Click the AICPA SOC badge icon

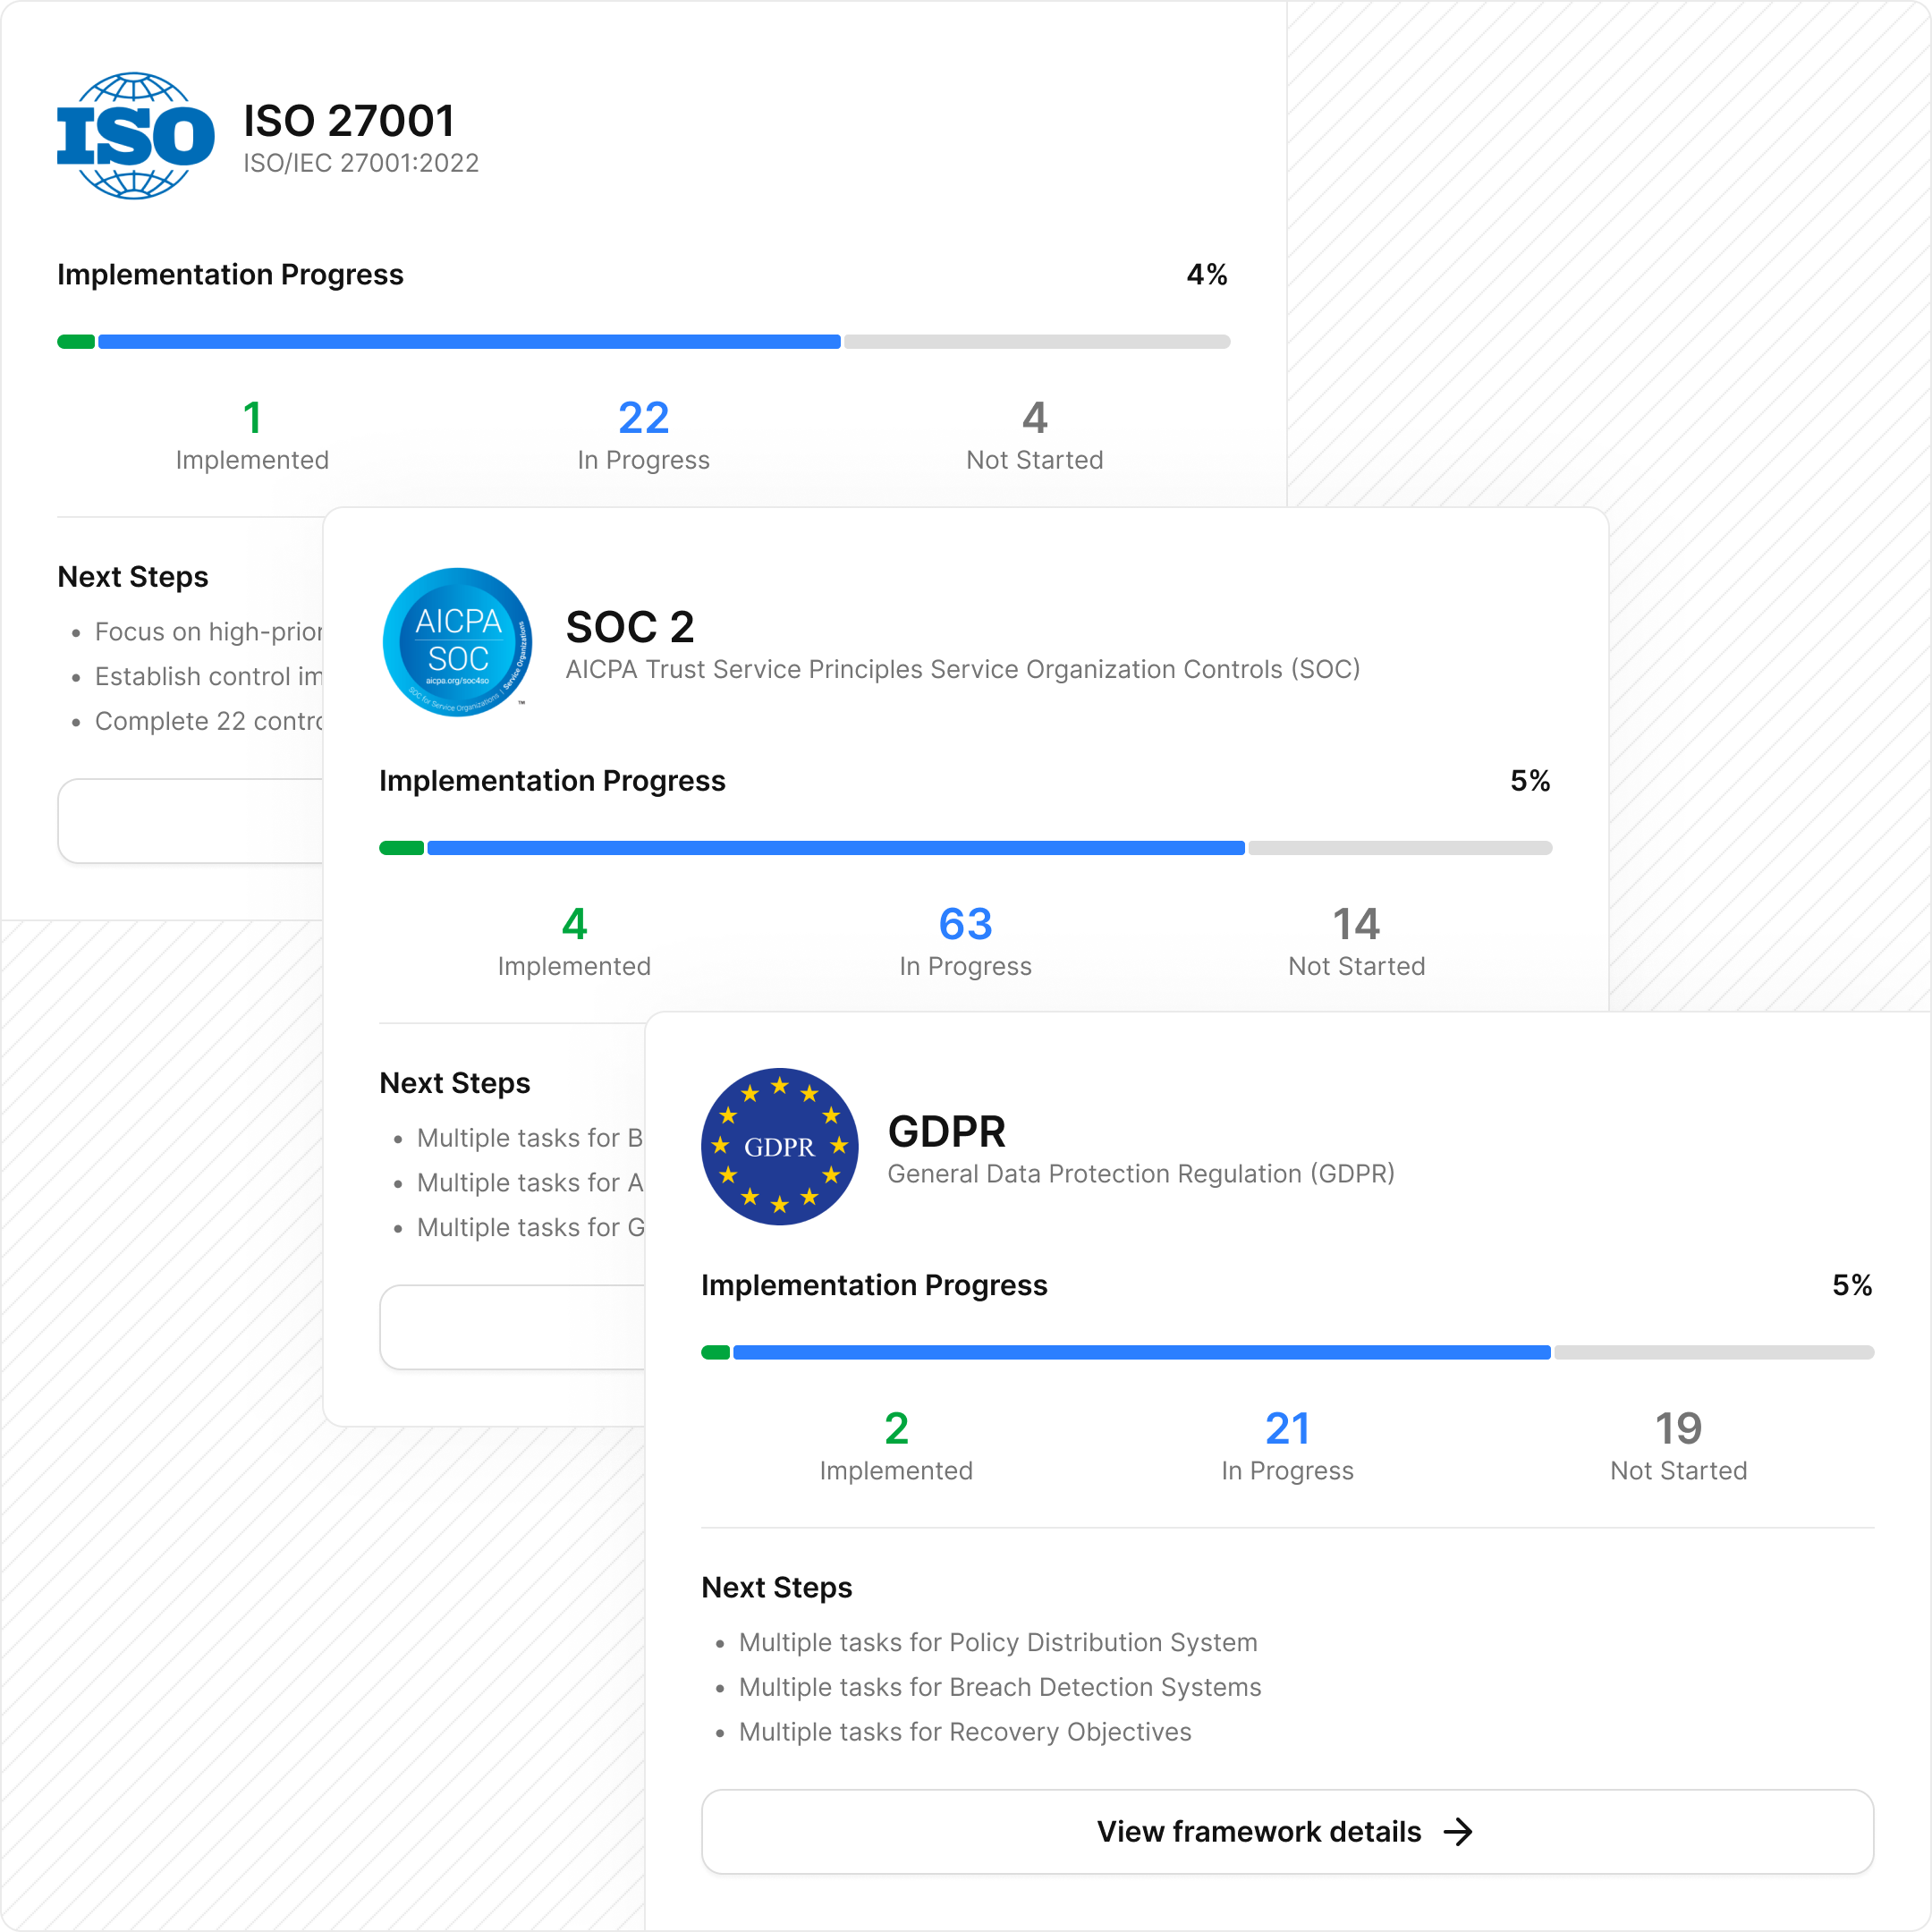coord(457,642)
